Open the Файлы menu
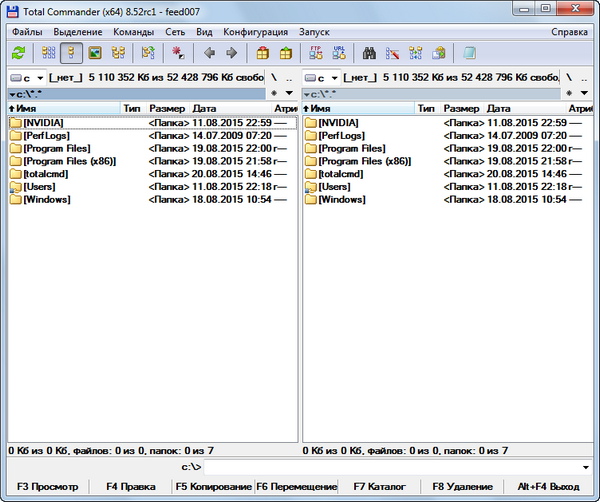 [27, 32]
